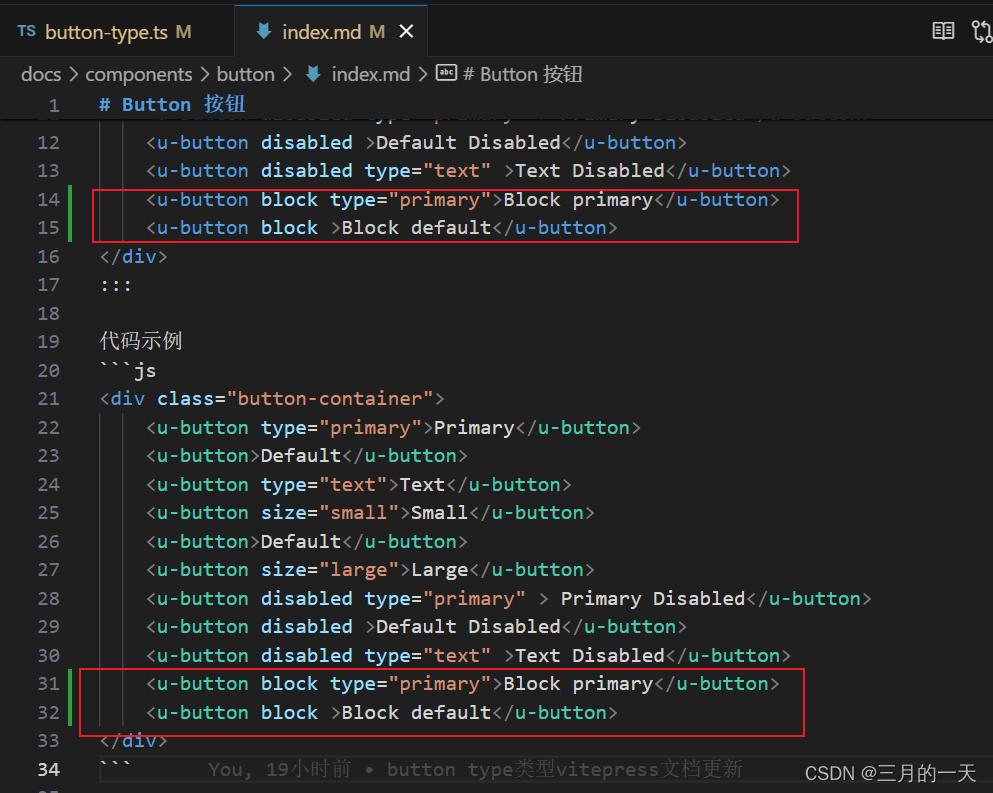Click 'Text Disabled' text on line 30
Screen dimensions: 993x793
[590, 656]
